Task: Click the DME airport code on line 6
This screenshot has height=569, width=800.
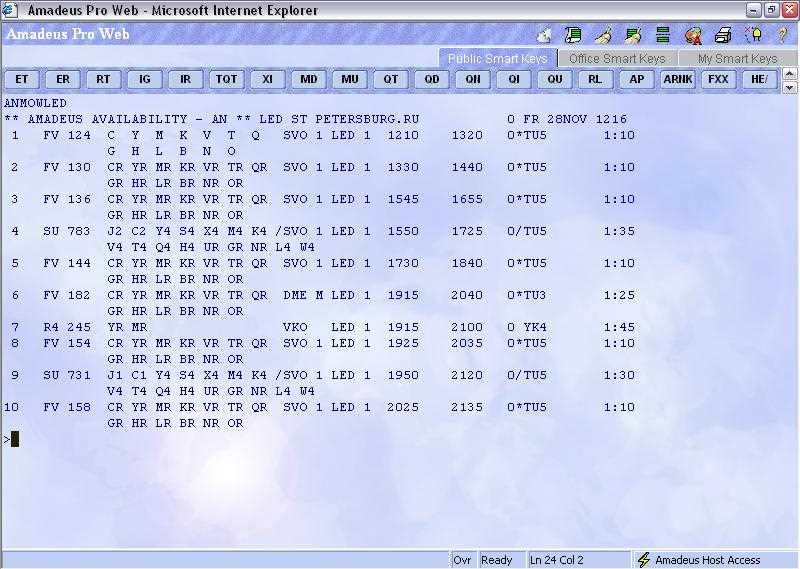Action: 295,295
